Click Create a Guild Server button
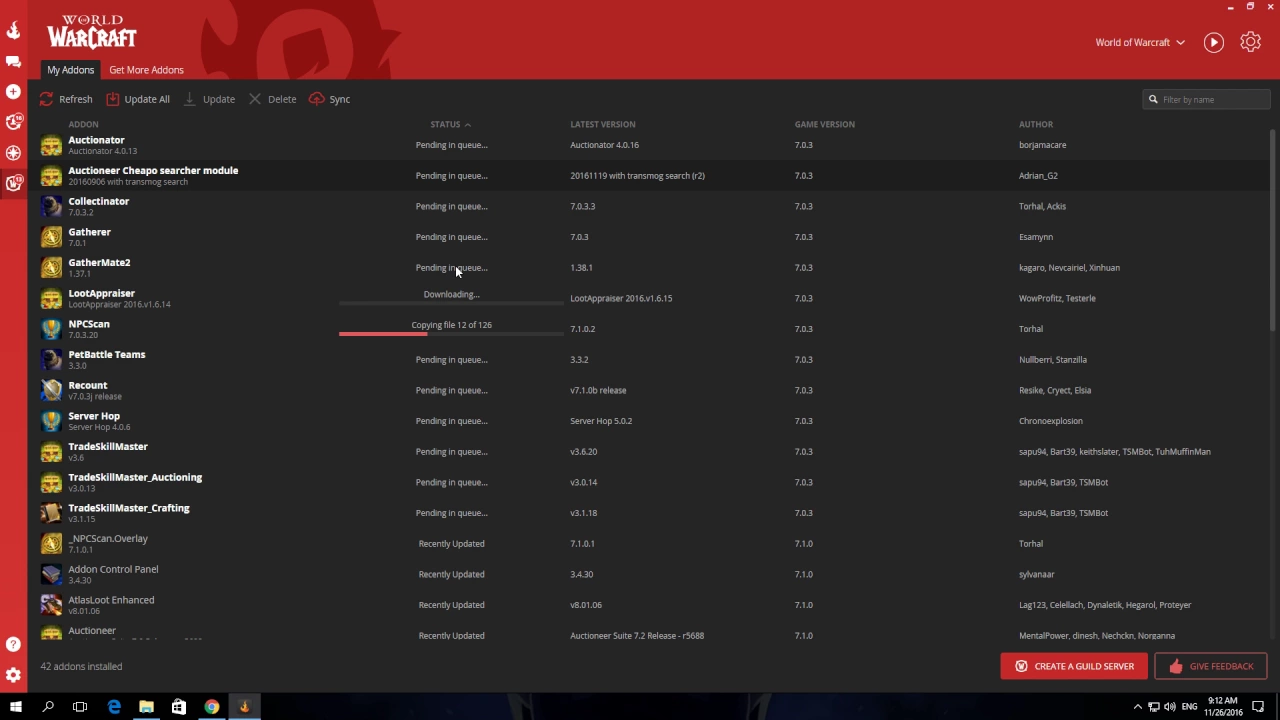The image size is (1280, 720). pyautogui.click(x=1074, y=666)
